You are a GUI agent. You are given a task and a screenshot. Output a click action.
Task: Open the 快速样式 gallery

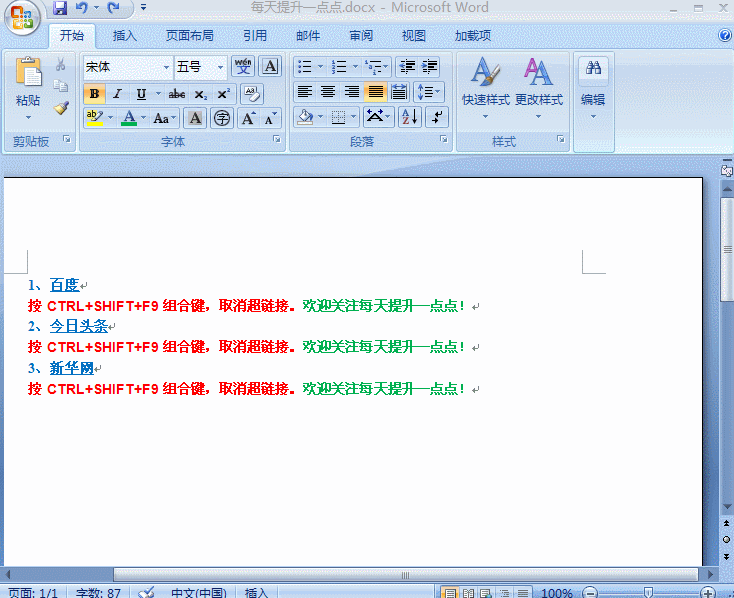pyautogui.click(x=485, y=88)
